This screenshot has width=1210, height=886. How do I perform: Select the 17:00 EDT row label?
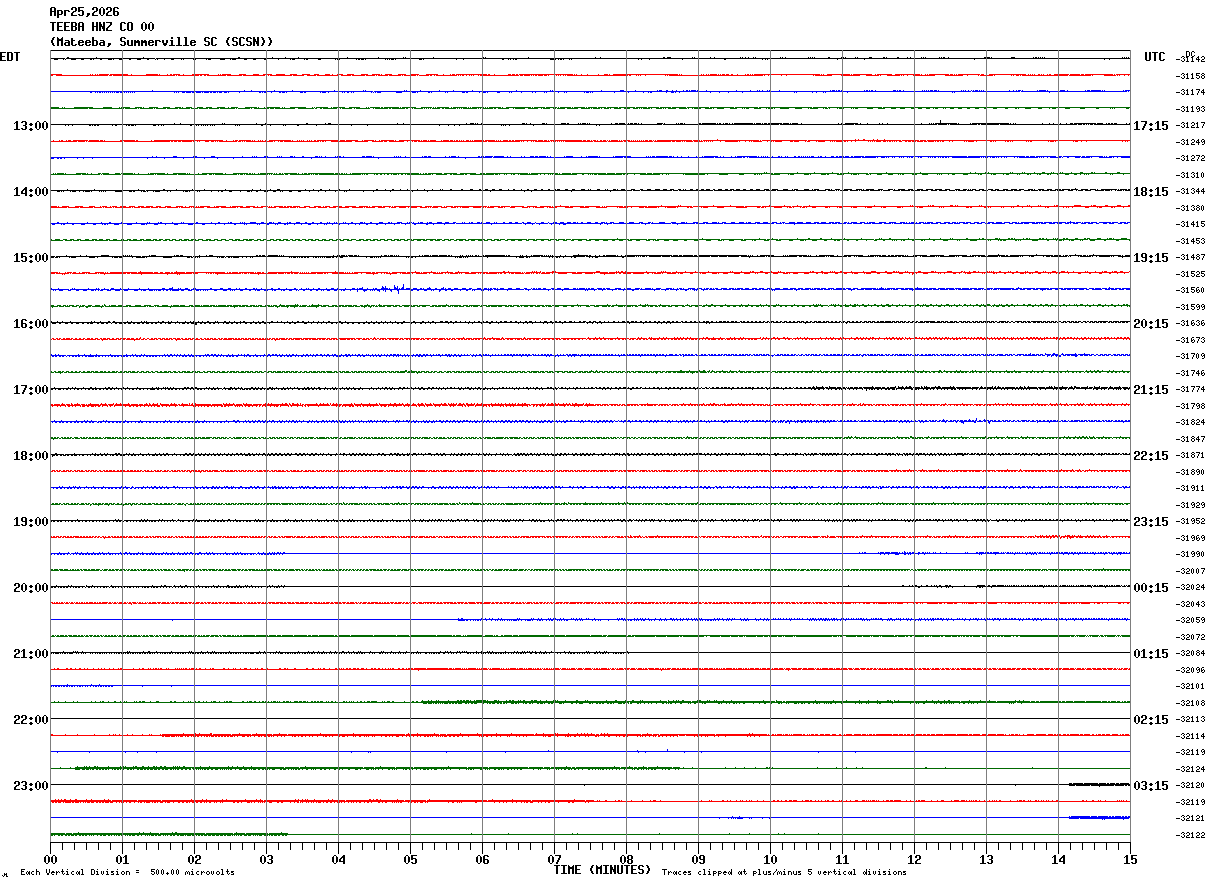coord(30,390)
